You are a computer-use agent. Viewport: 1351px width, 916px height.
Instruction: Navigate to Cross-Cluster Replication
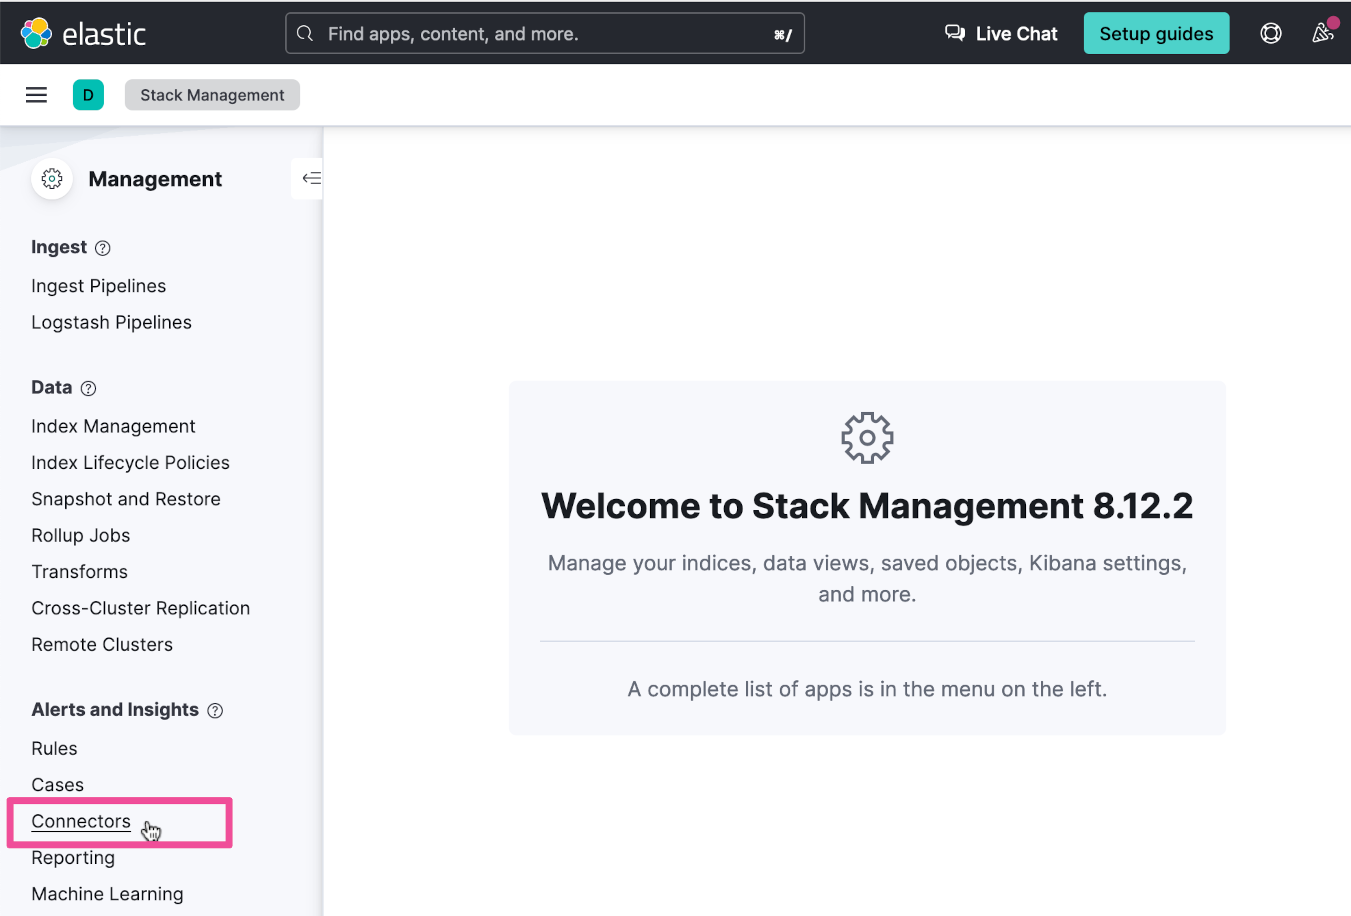click(x=140, y=608)
